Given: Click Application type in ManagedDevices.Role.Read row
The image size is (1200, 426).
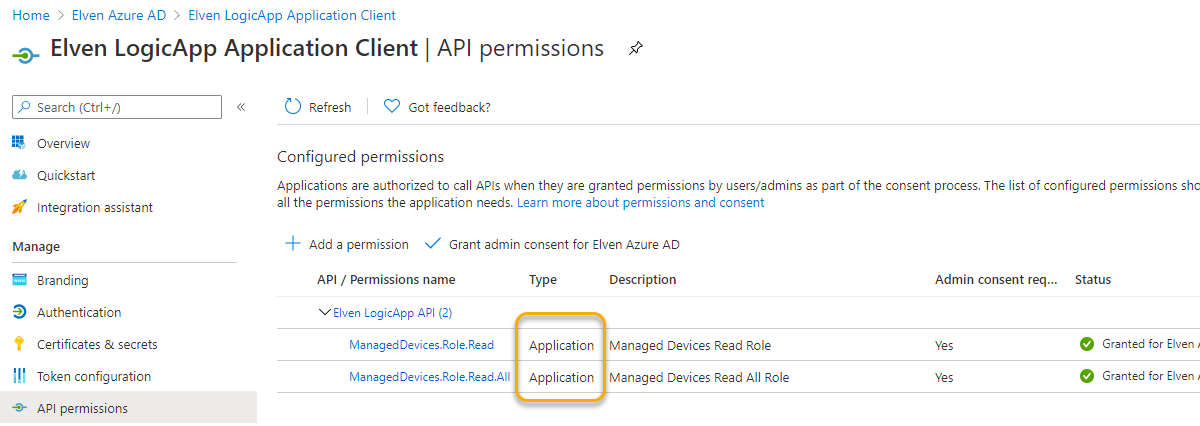Looking at the screenshot, I should click(561, 345).
